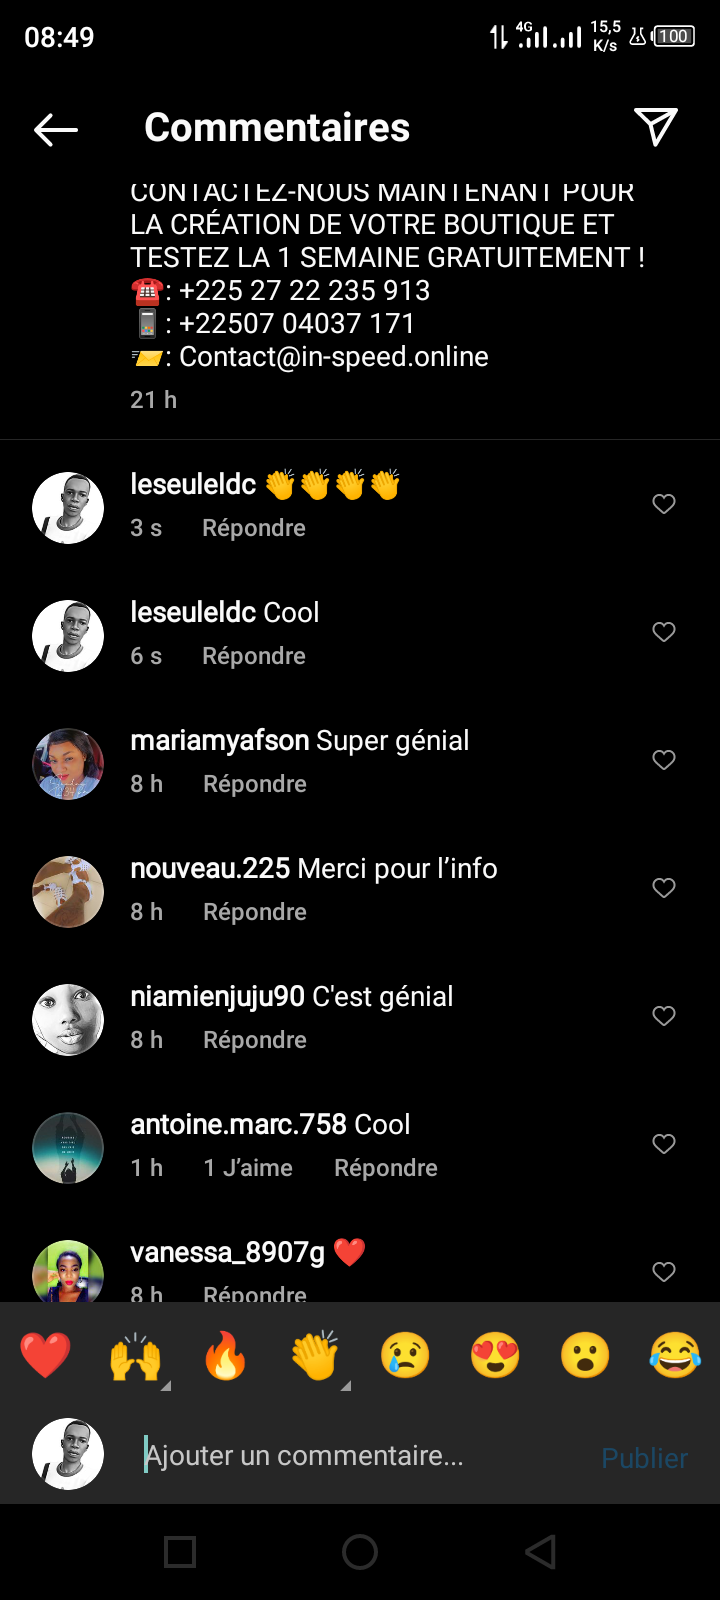Screen dimensions: 720x1600
Task: Expand raised hands emoji skin tone options
Action: (165, 1385)
